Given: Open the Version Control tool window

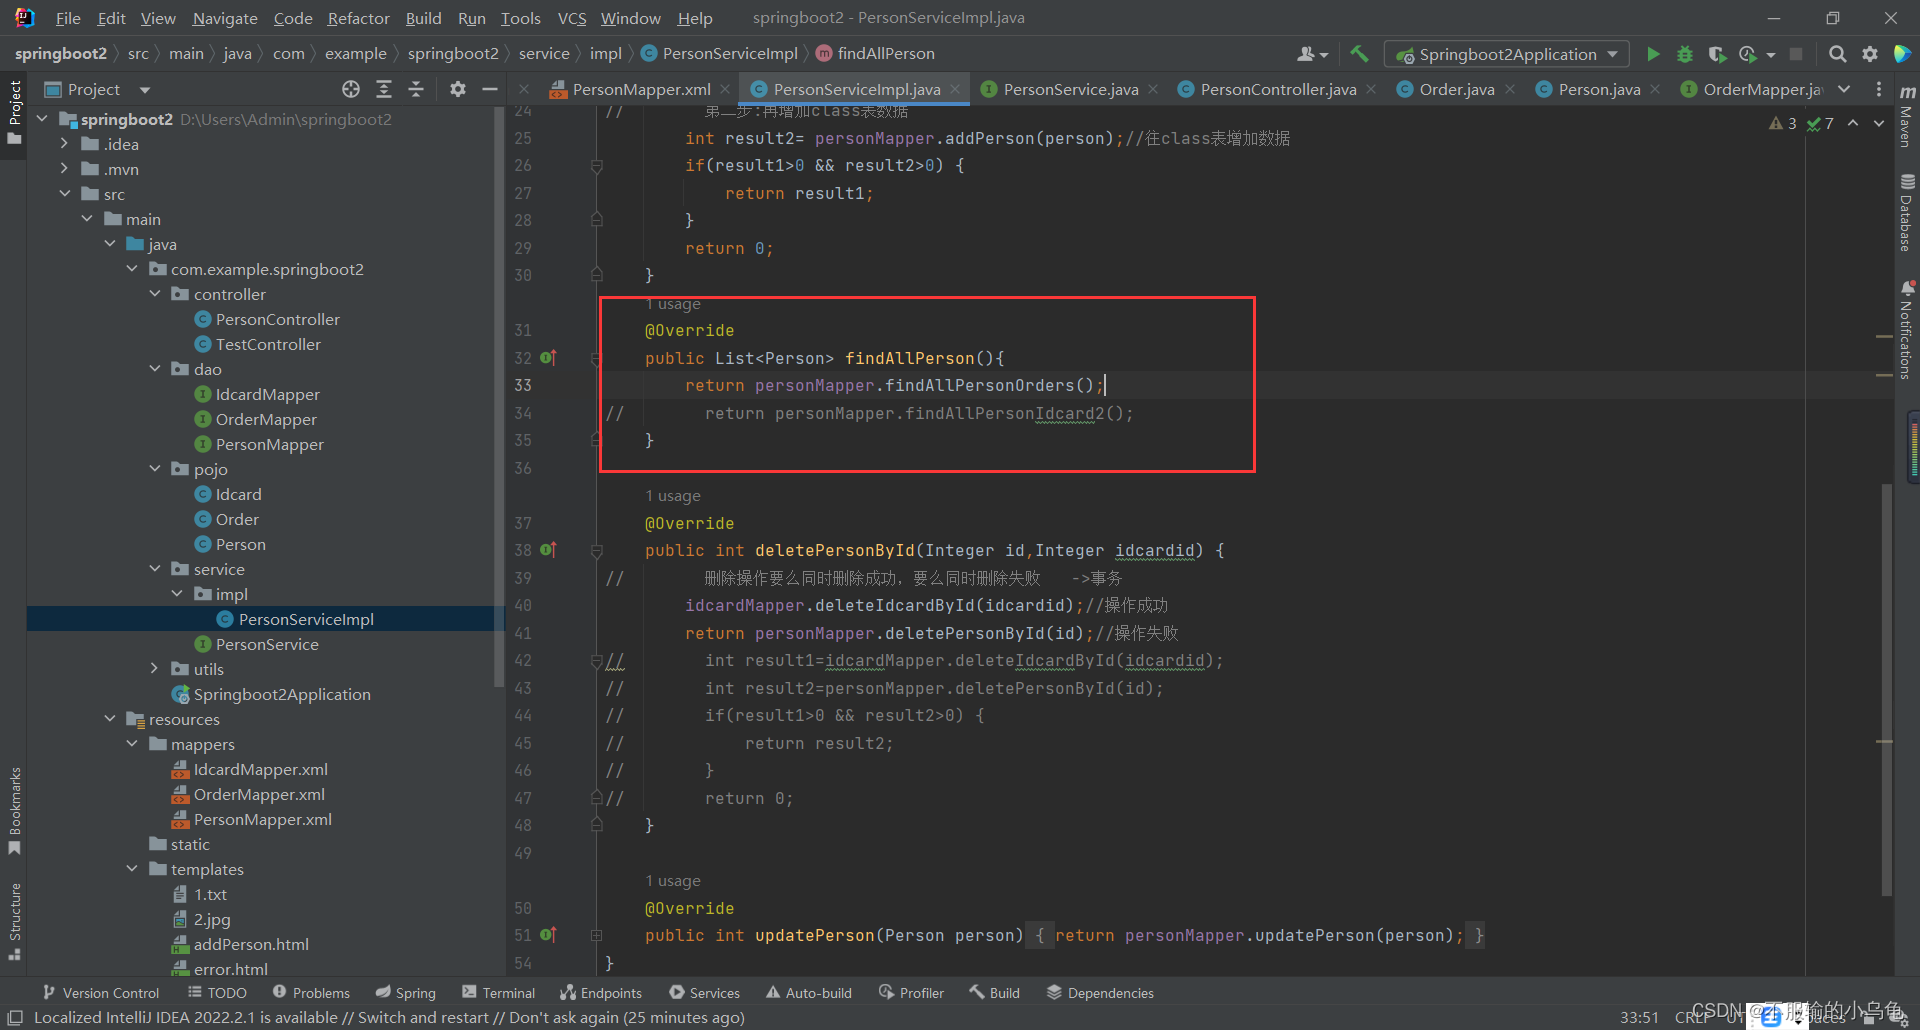Looking at the screenshot, I should [x=101, y=992].
